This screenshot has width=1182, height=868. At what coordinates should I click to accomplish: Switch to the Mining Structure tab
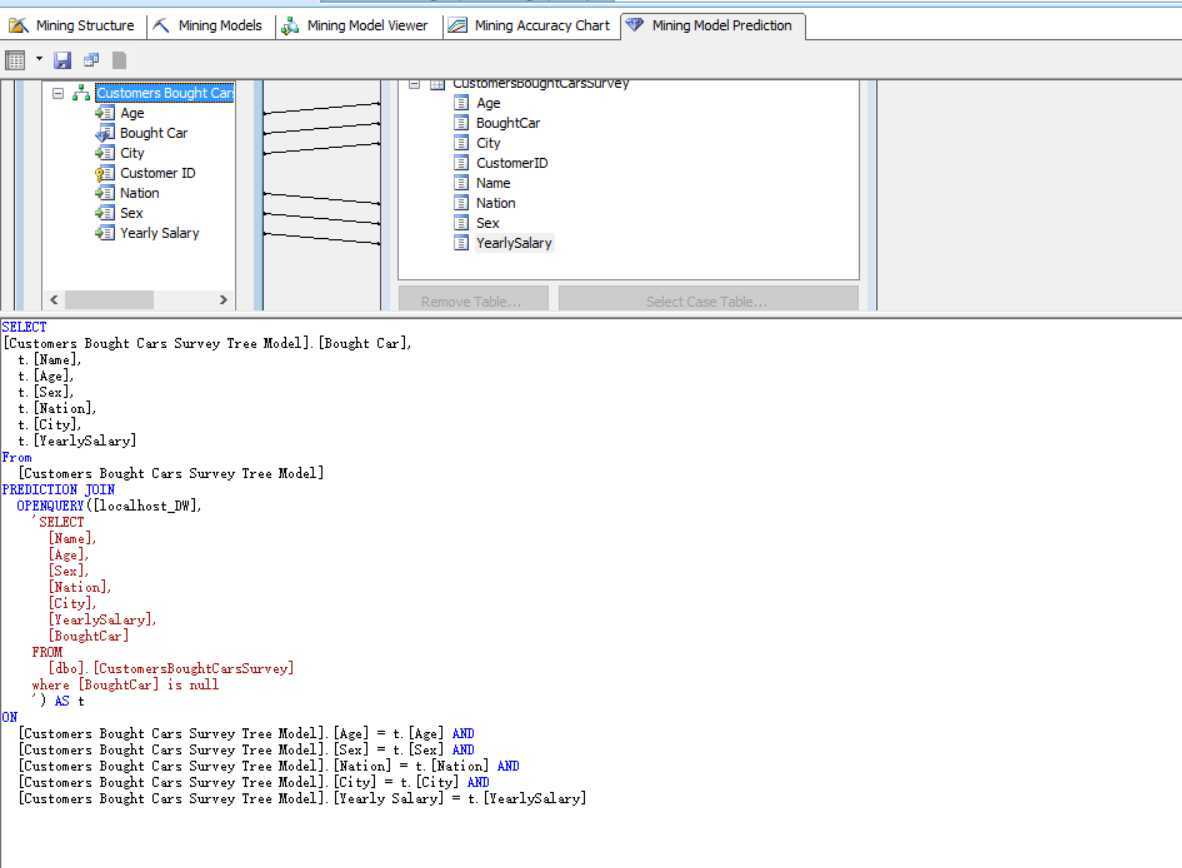[x=72, y=26]
